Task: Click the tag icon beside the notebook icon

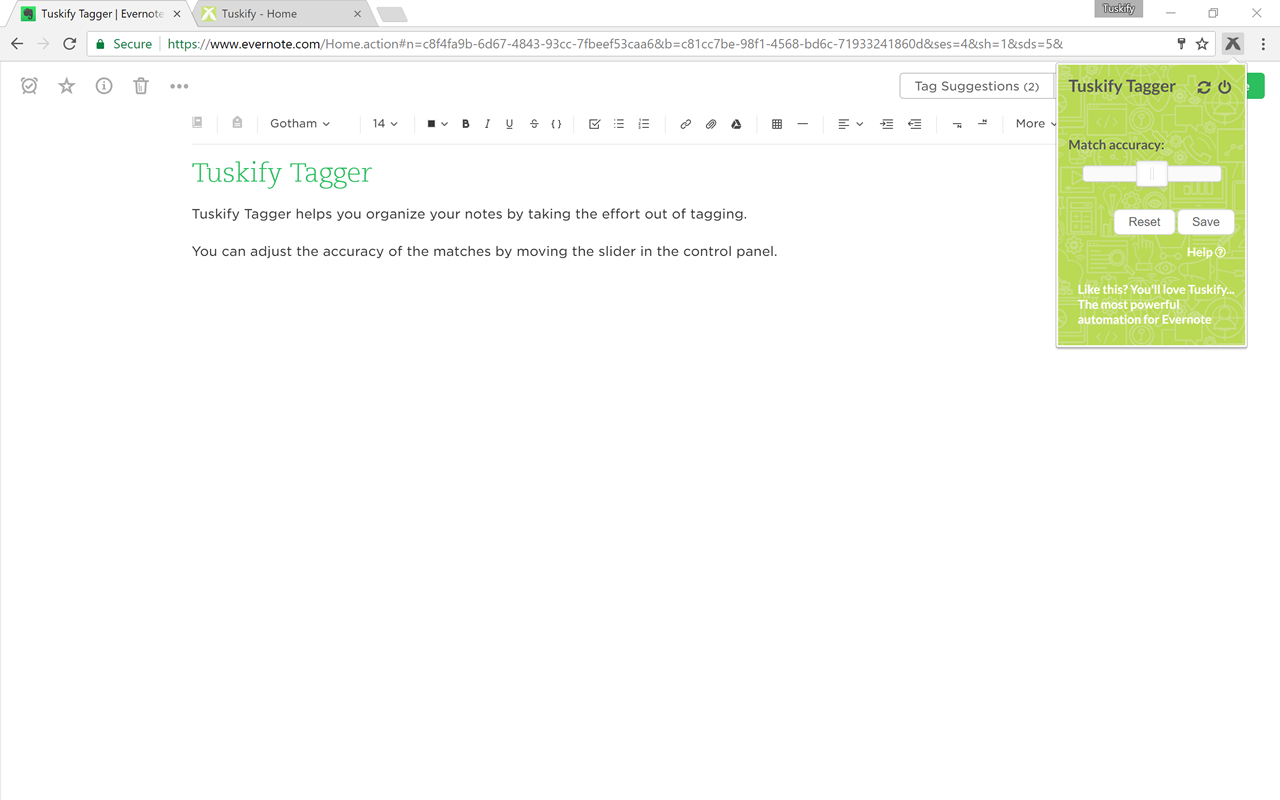Action: 237,123
